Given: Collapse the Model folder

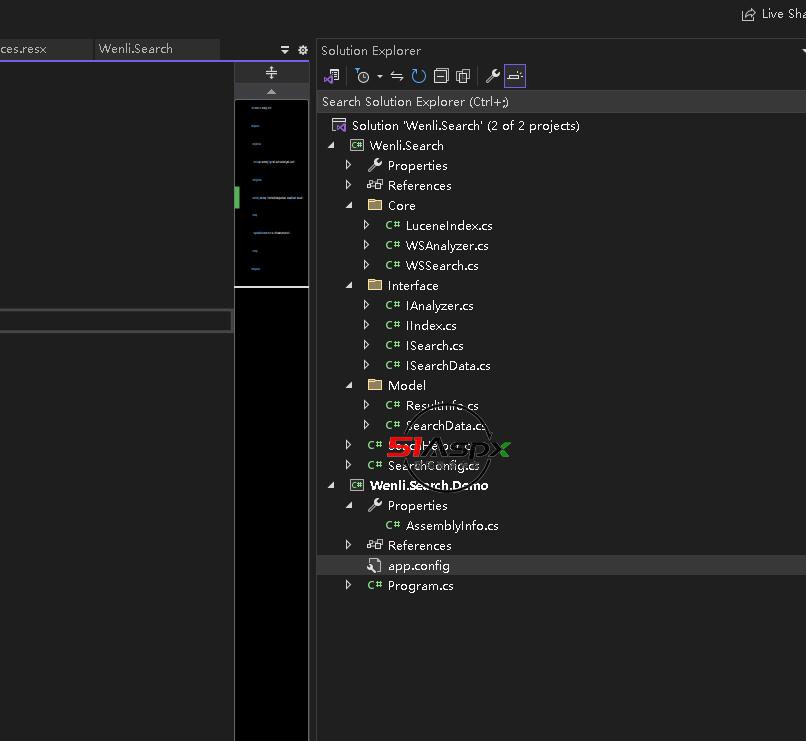Looking at the screenshot, I should pos(350,385).
